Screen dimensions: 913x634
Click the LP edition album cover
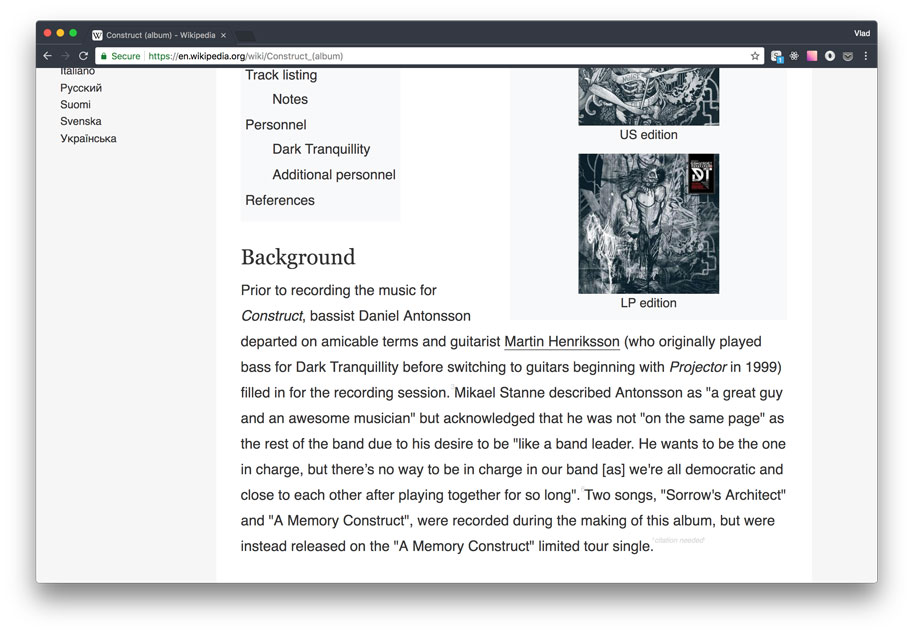click(648, 224)
